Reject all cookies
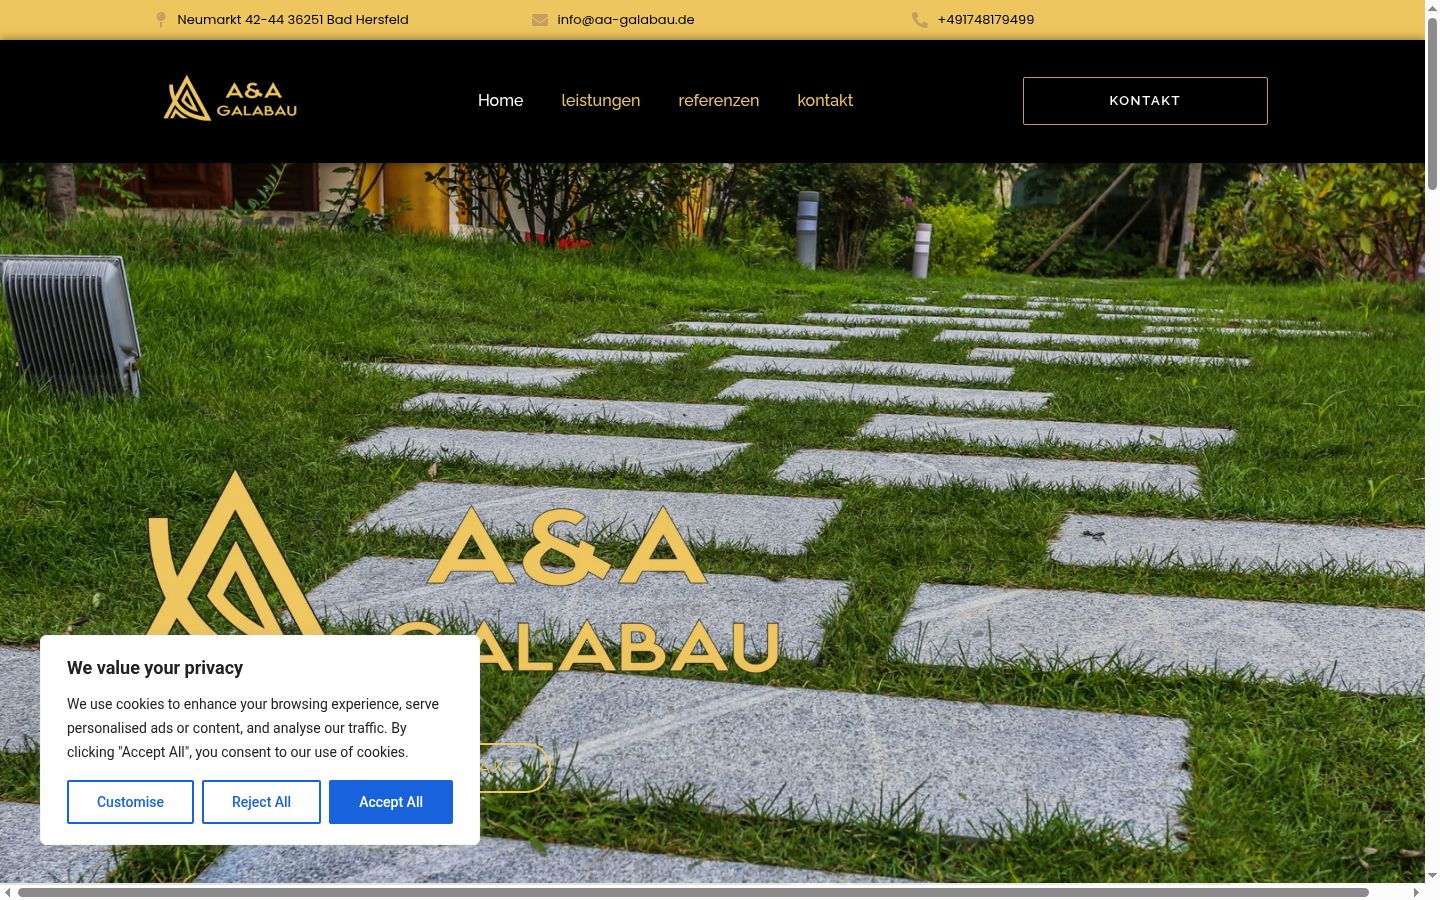This screenshot has height=900, width=1440. coord(261,802)
